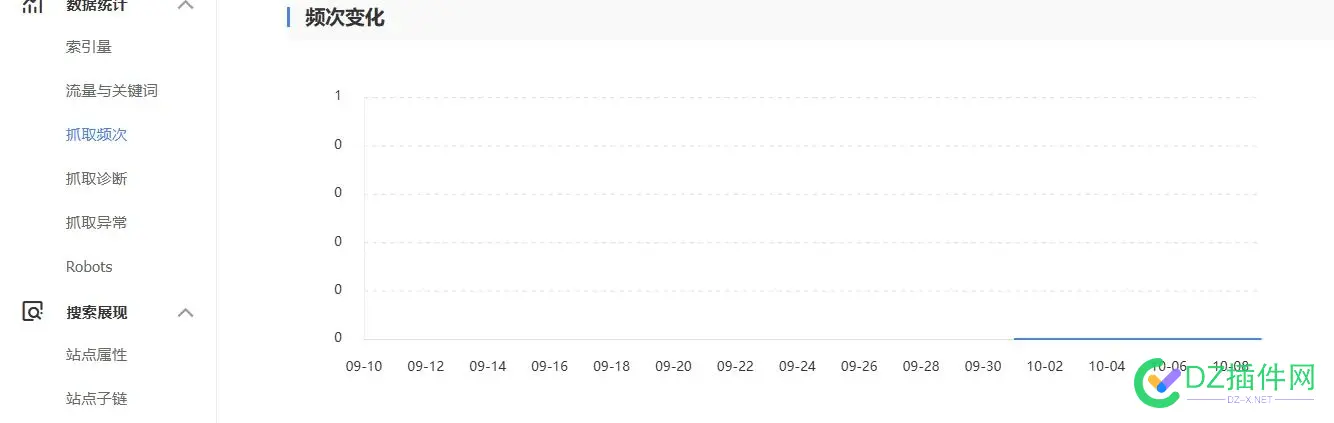Viewport: 1334px width, 423px height.
Task: Open the 索引量 page
Action: 89,46
